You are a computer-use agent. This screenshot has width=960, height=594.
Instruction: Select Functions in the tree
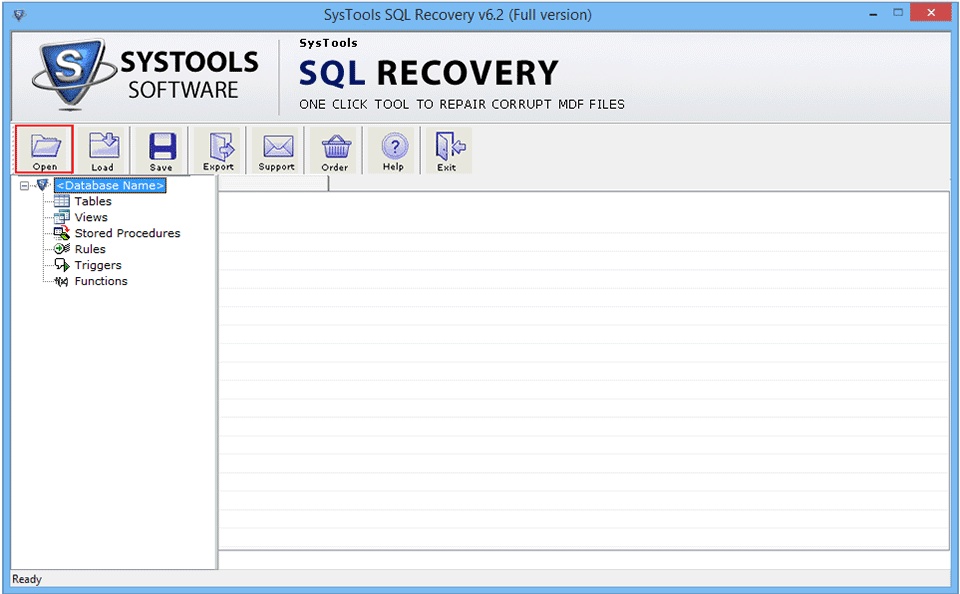point(101,281)
